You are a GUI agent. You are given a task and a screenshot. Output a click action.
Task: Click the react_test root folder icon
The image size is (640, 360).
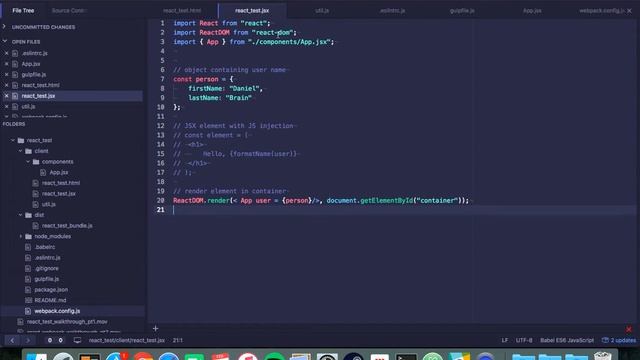[x=21, y=140]
